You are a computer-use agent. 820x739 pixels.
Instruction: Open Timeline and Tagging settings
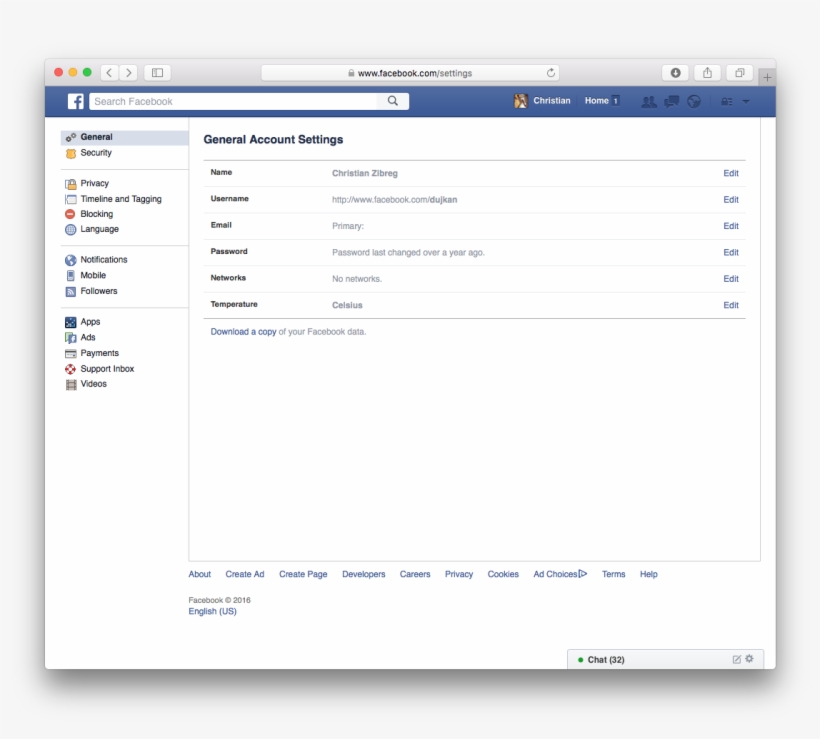pos(121,199)
